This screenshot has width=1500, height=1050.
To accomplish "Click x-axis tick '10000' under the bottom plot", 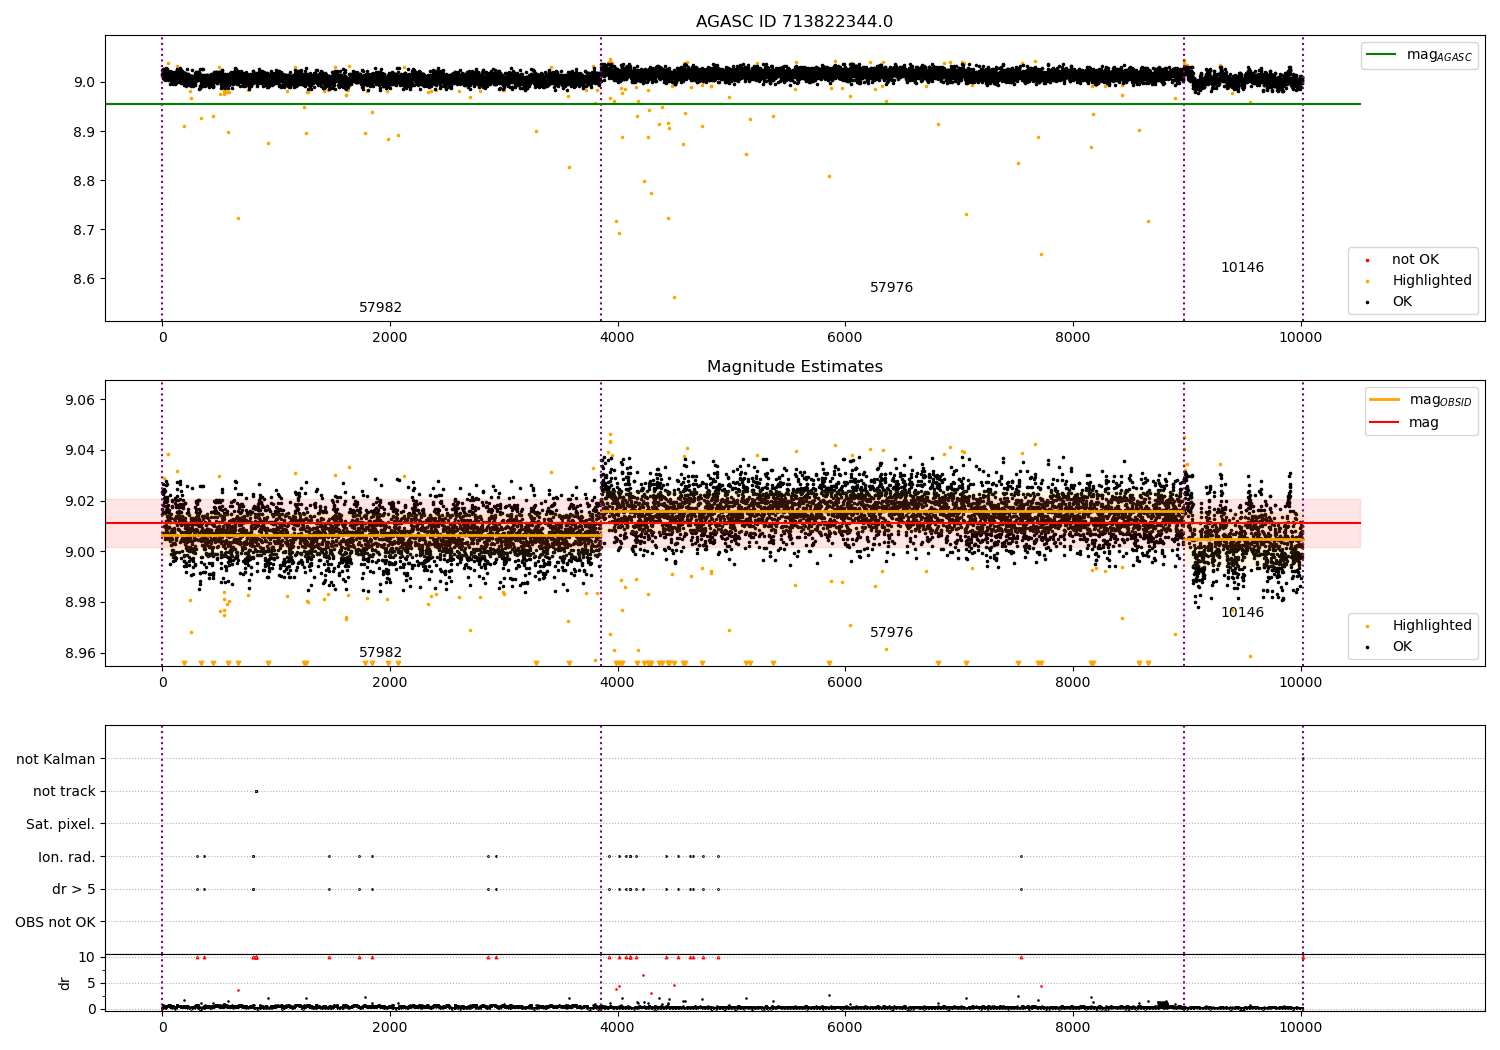I will 1300,1027.
